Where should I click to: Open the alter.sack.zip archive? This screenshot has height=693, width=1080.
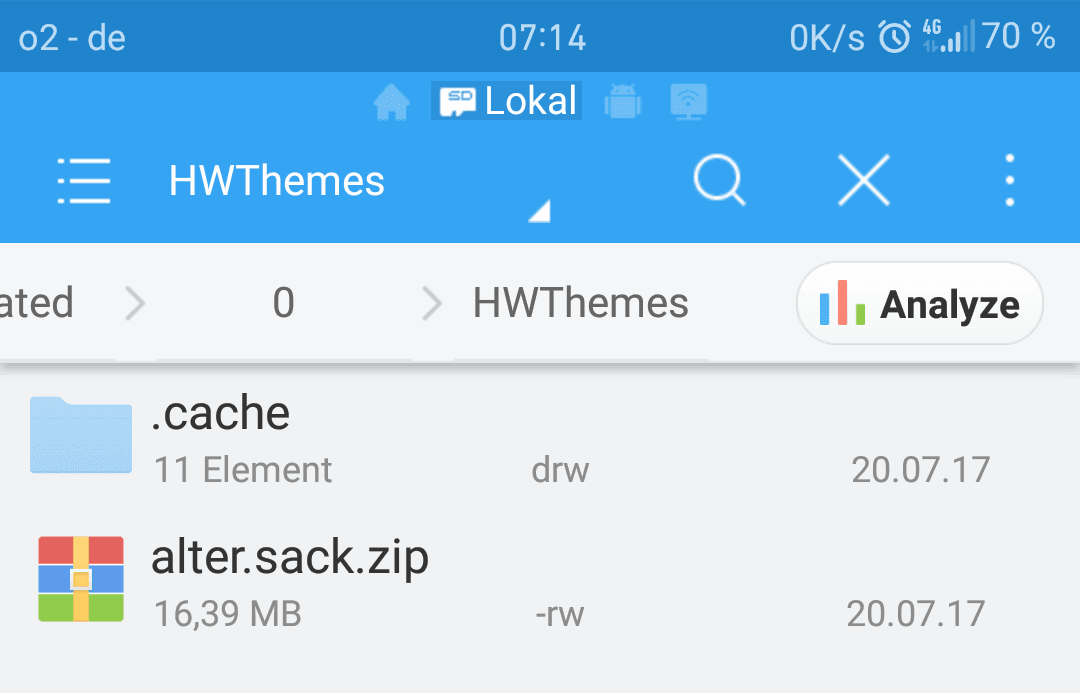coord(540,580)
